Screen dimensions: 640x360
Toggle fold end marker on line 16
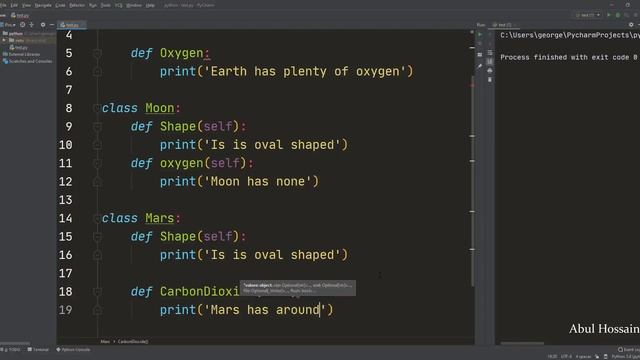pos(97,255)
